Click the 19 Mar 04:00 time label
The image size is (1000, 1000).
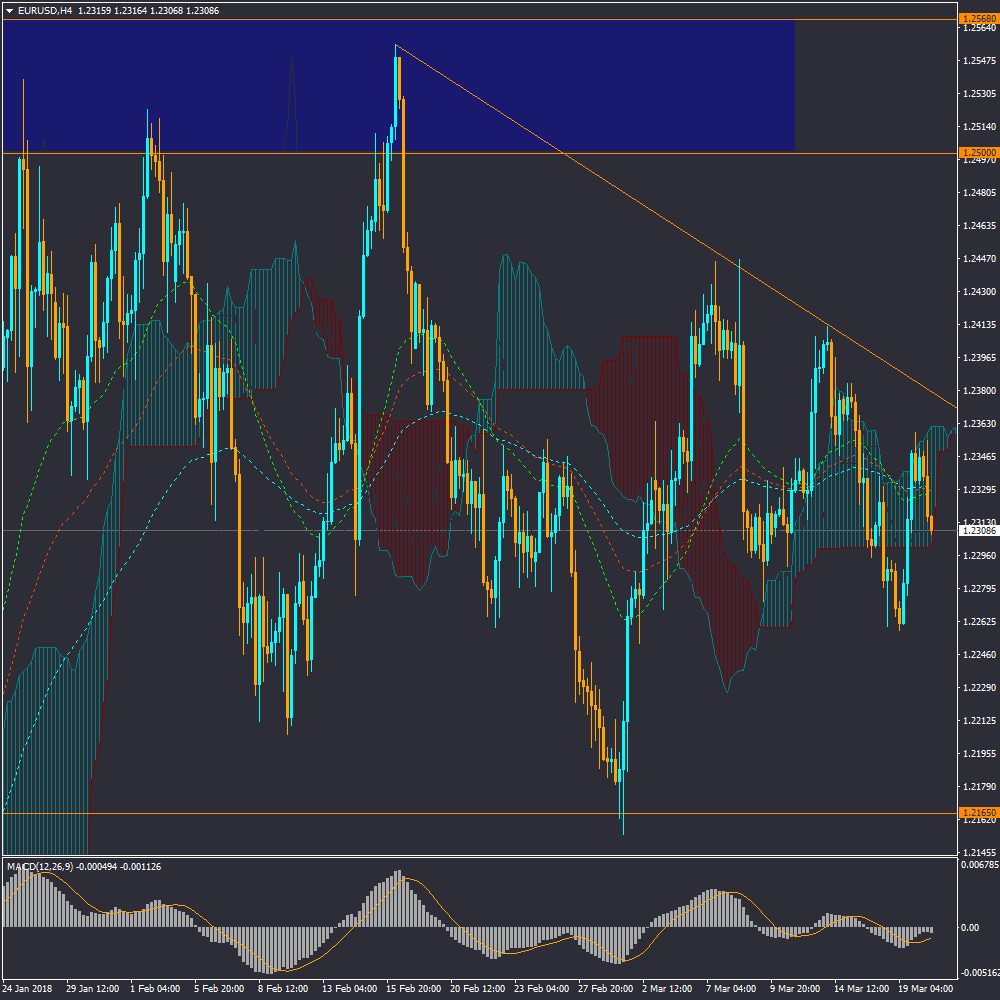click(925, 988)
